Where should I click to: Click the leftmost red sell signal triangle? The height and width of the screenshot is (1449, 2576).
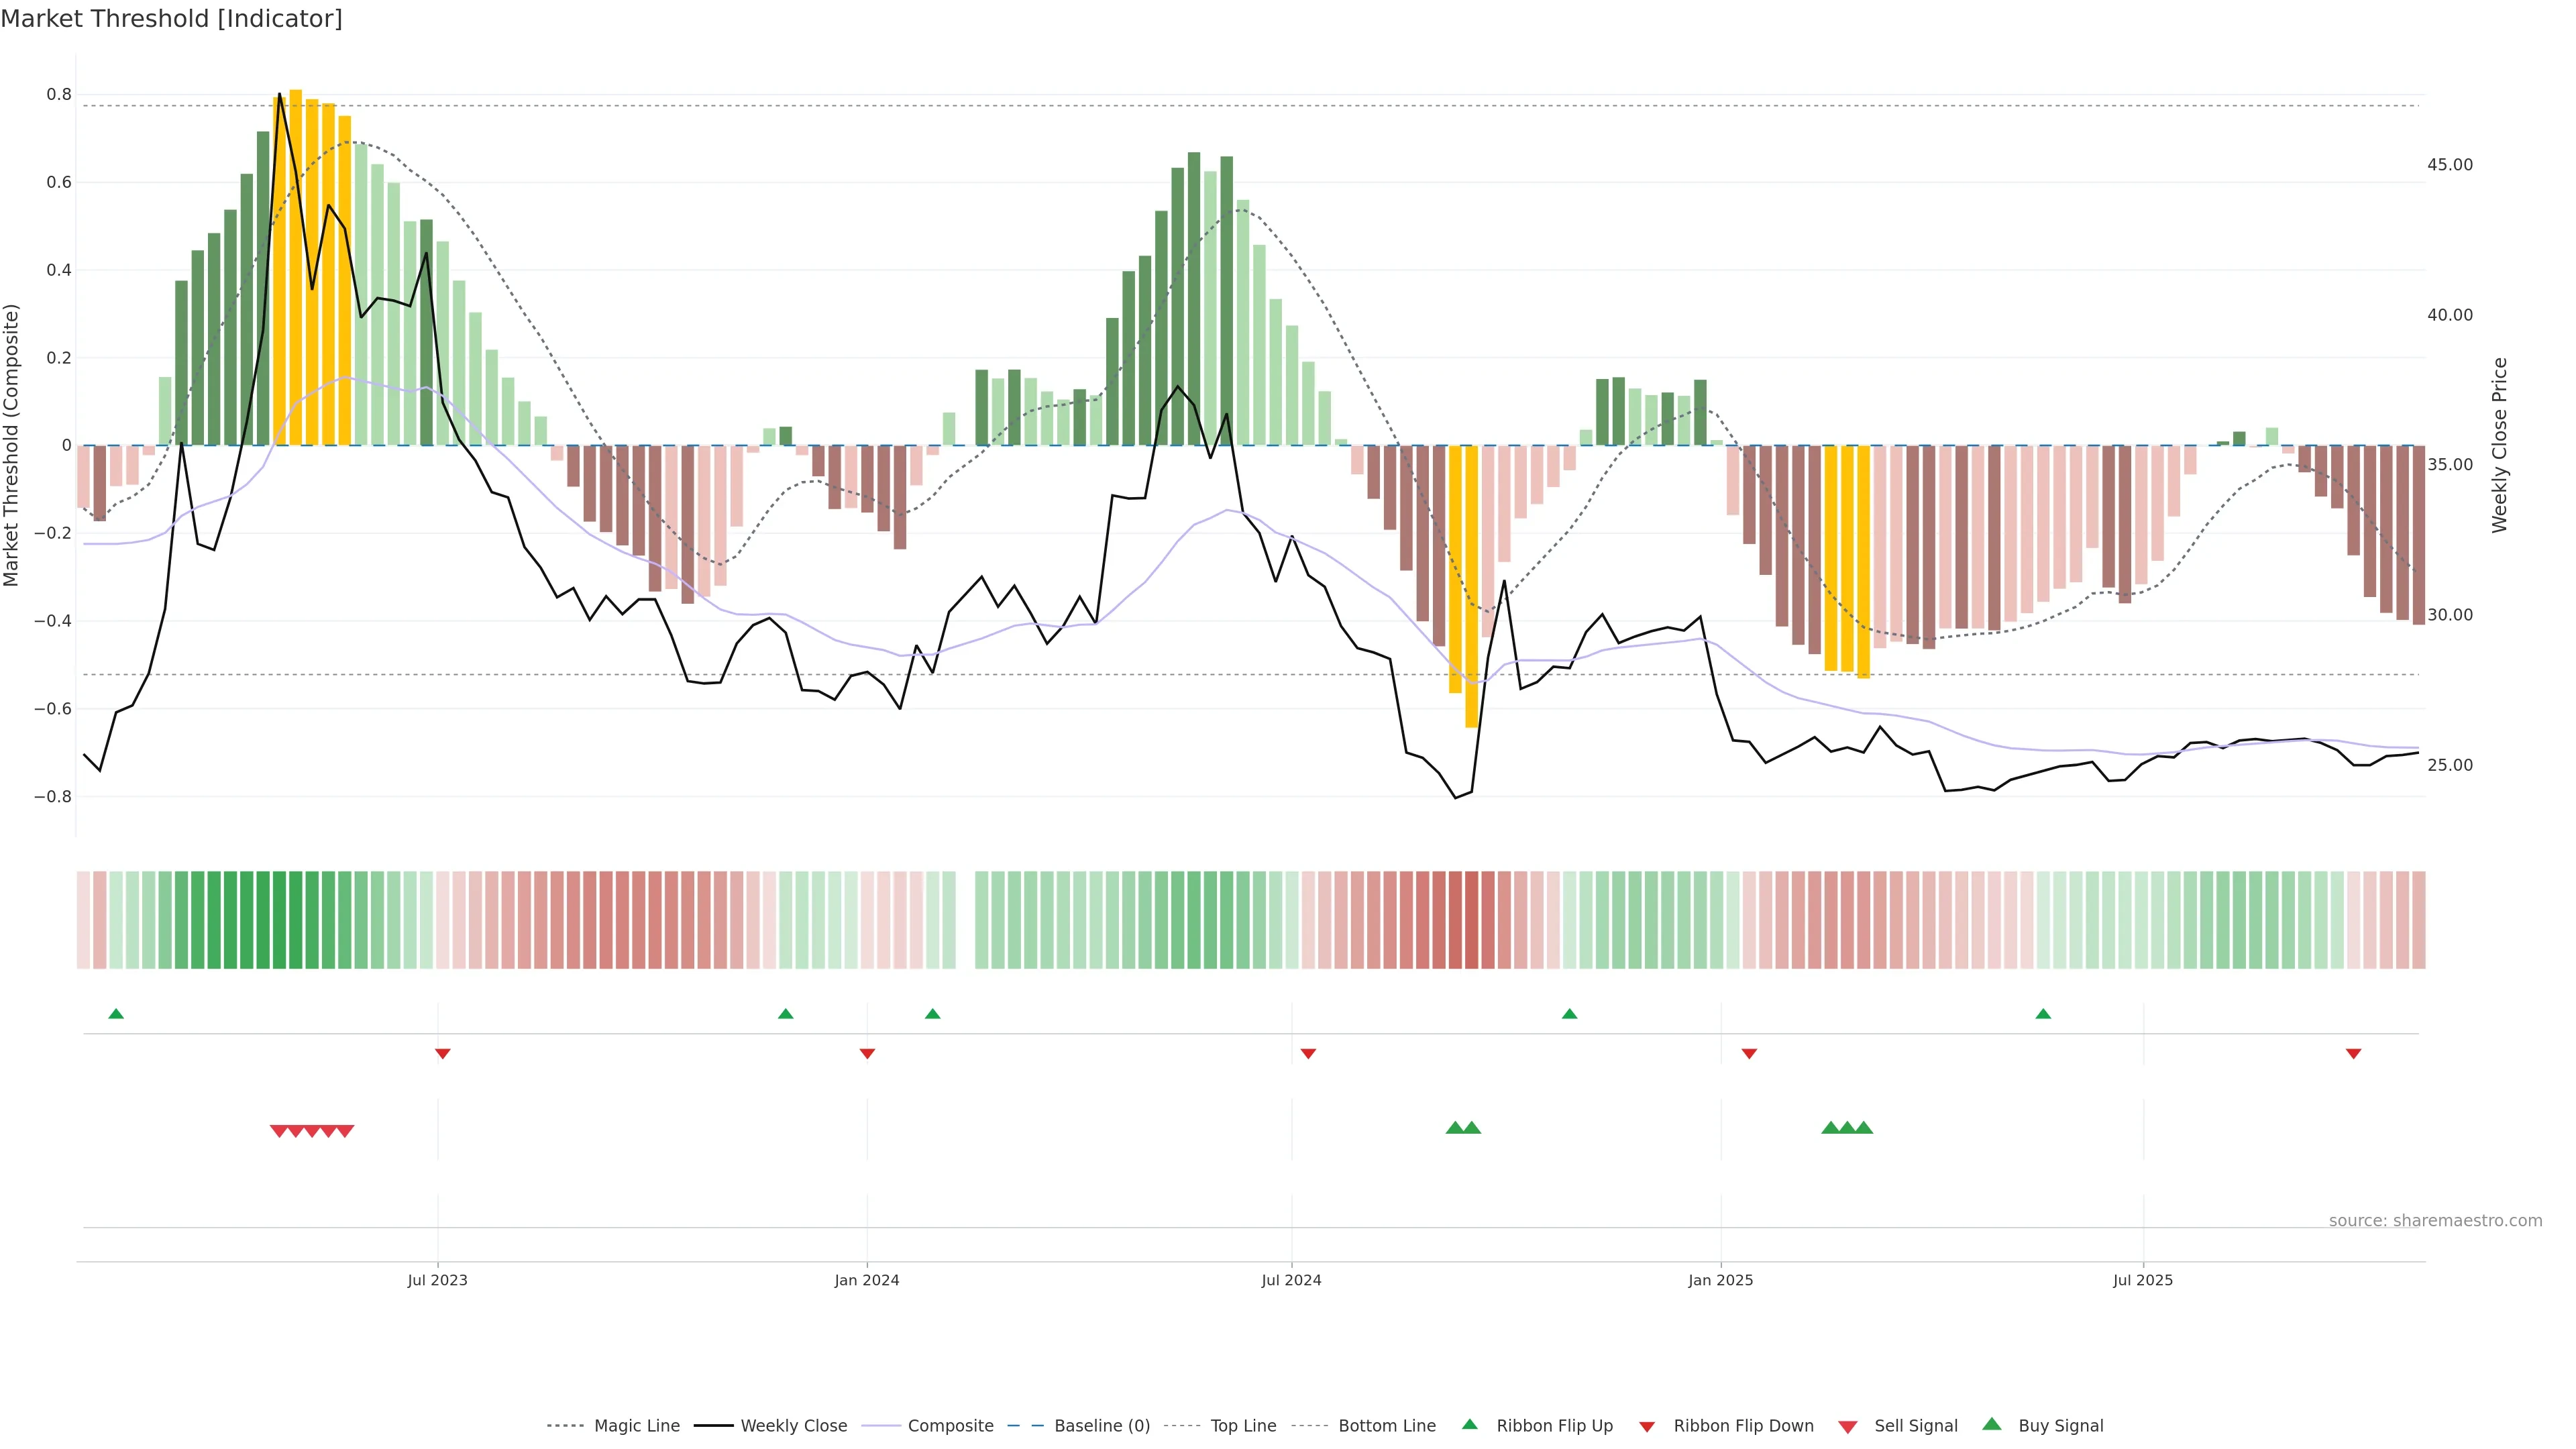pyautogui.click(x=279, y=1131)
